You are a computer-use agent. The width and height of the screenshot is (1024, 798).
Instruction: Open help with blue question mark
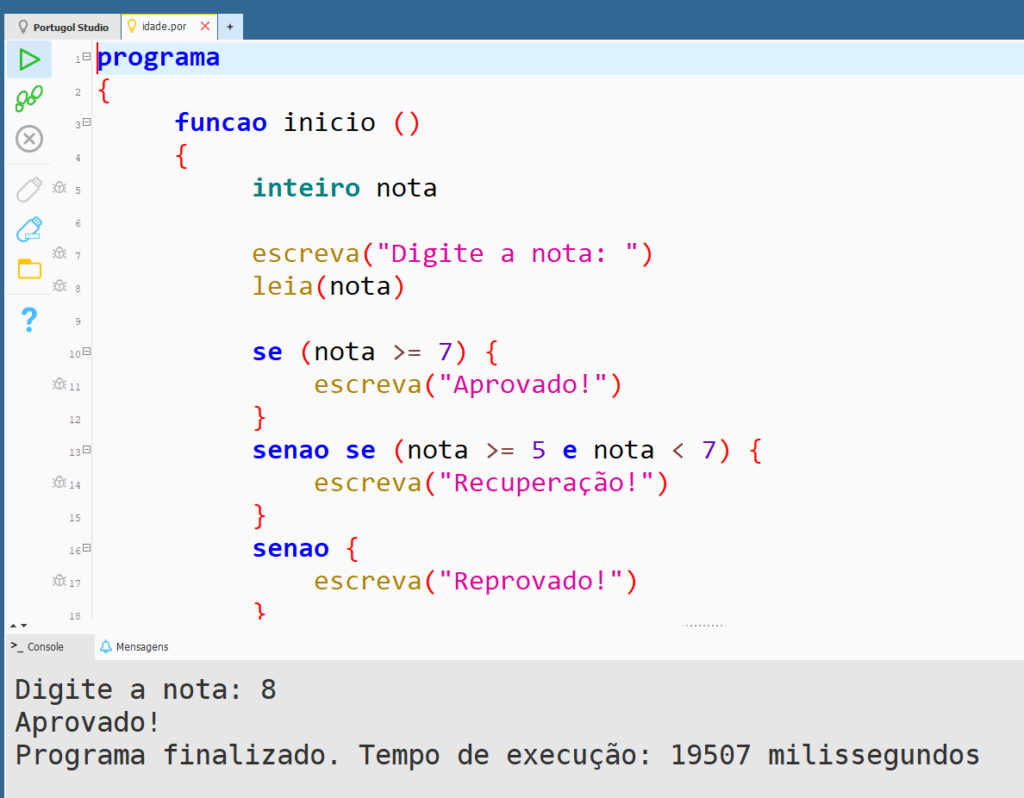click(x=29, y=320)
